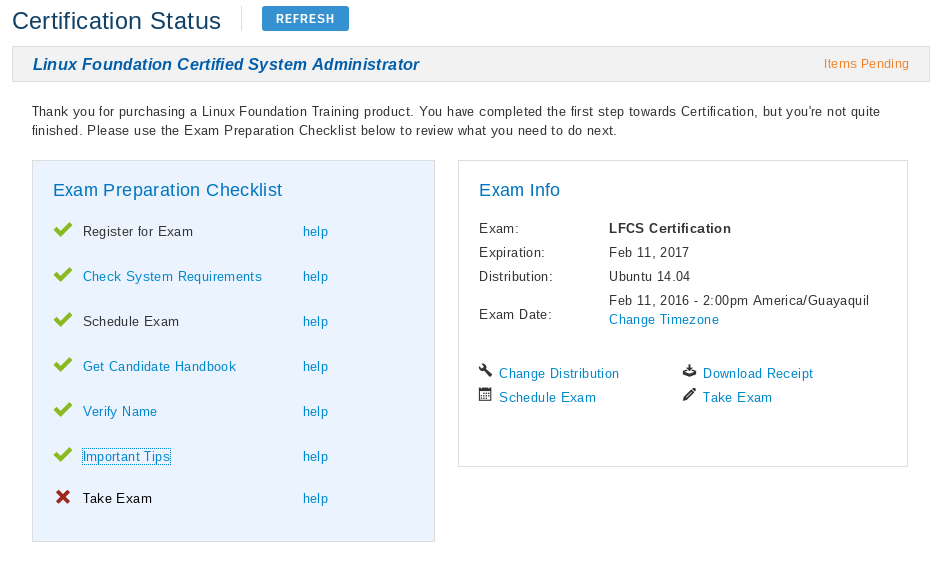Screen dimensions: 949x561
Task: Click the blue REFRESH button
Action: pos(305,19)
